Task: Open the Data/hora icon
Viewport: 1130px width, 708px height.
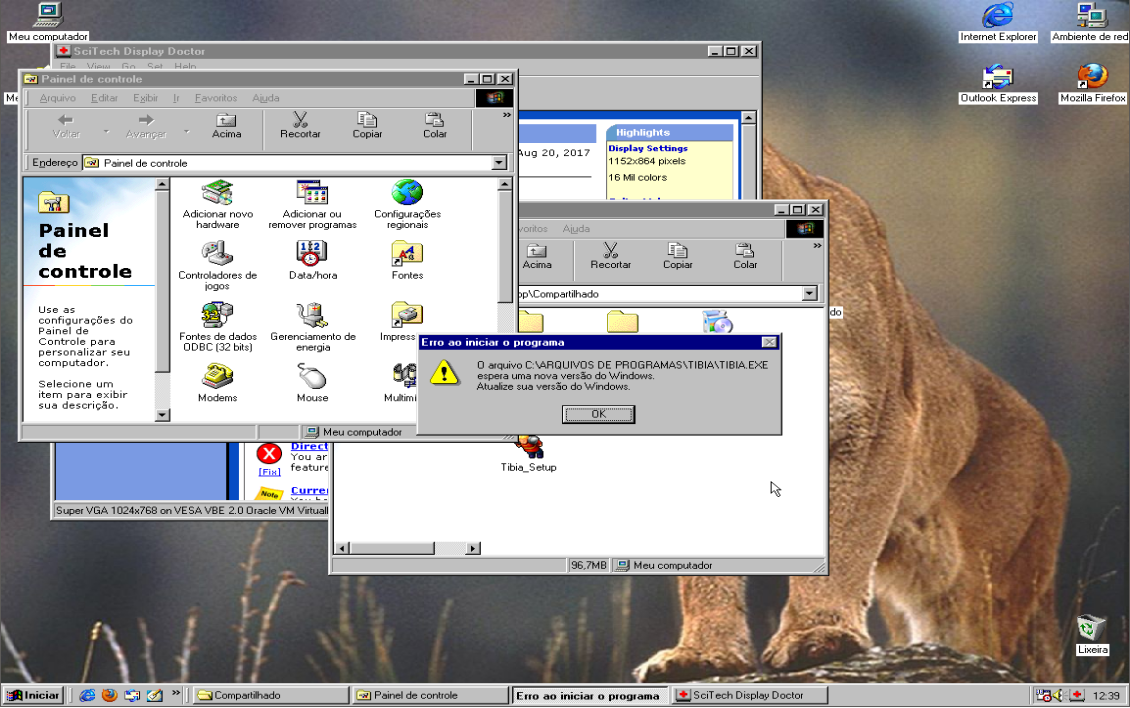Action: pyautogui.click(x=312, y=255)
